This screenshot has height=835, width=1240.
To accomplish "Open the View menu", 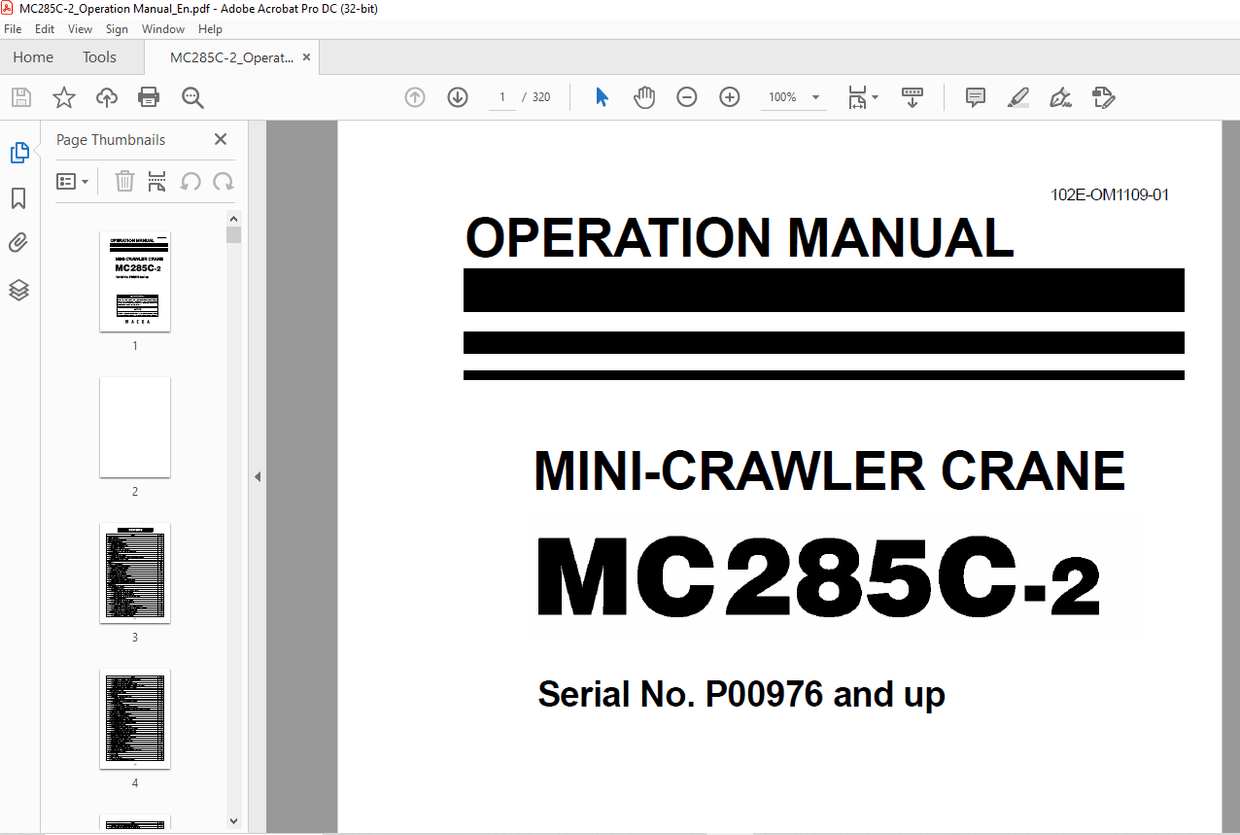I will point(79,28).
